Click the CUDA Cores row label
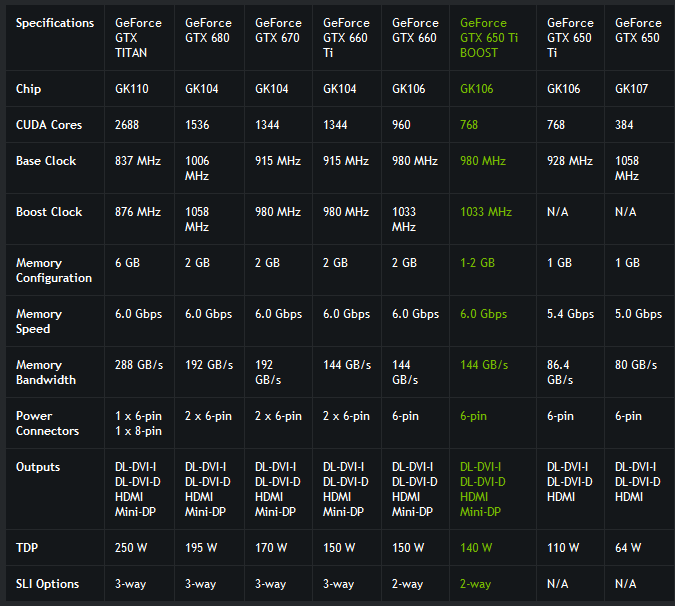The height and width of the screenshot is (606, 675). coord(49,125)
